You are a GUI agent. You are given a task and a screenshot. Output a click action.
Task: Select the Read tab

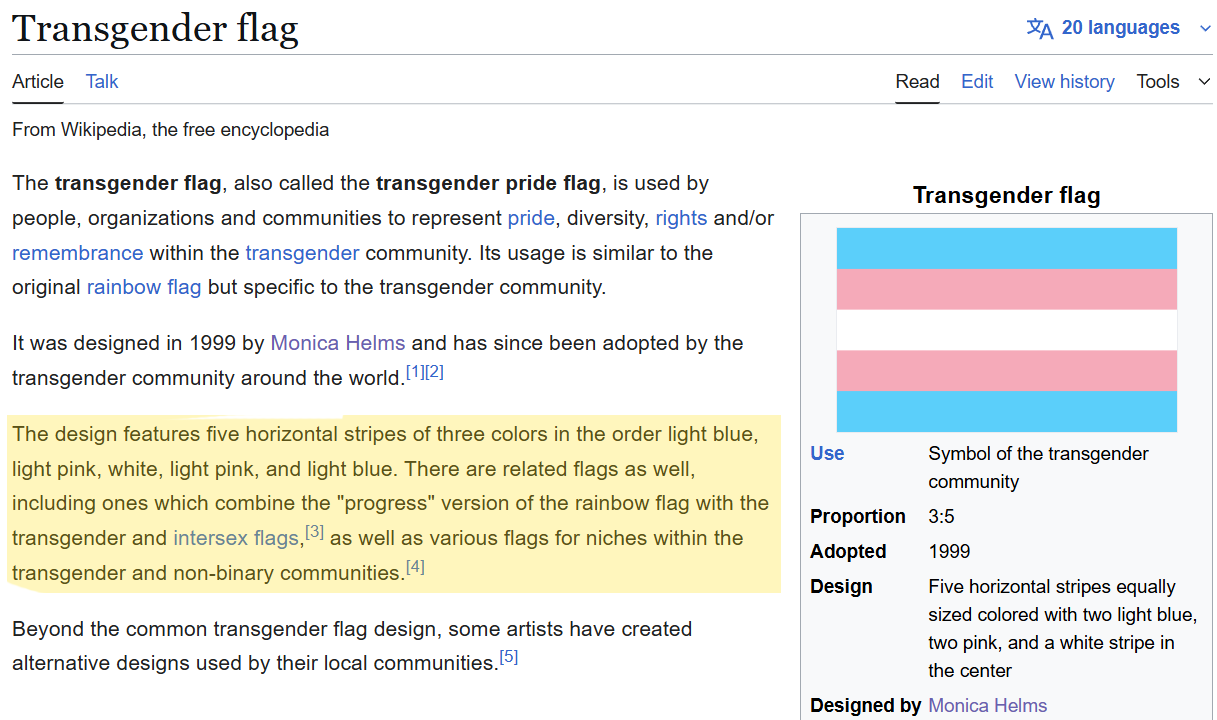[x=918, y=82]
